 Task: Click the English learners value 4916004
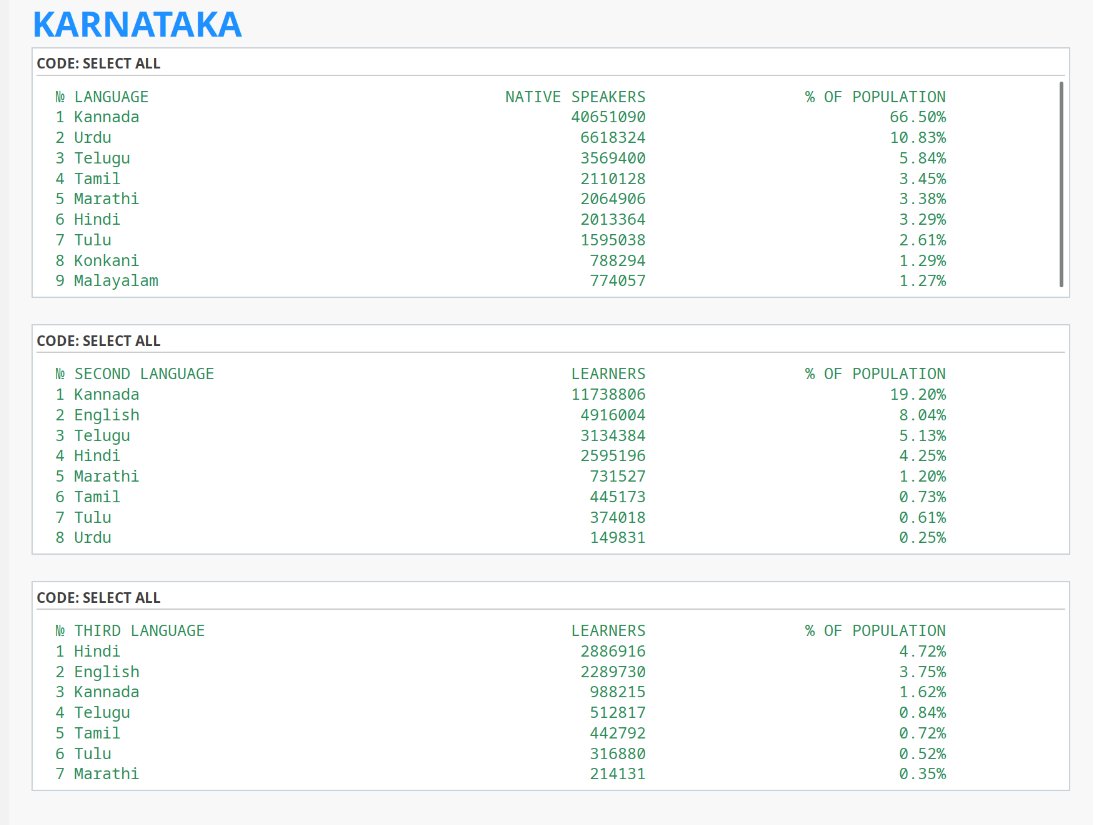(x=613, y=415)
